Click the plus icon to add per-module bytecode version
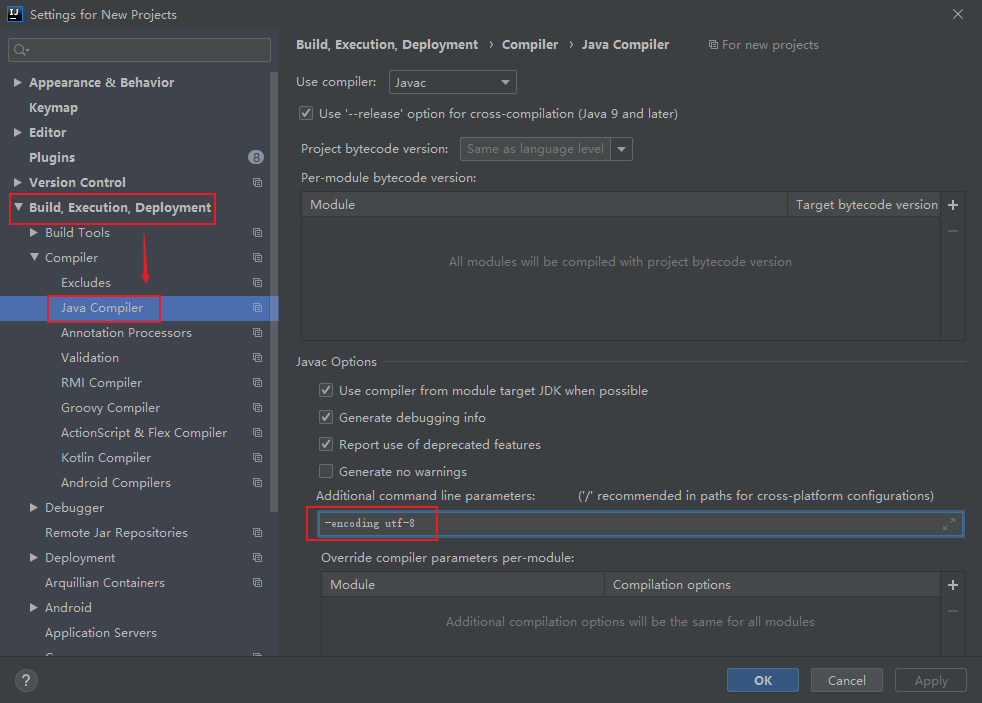Image resolution: width=982 pixels, height=703 pixels. coord(952,205)
